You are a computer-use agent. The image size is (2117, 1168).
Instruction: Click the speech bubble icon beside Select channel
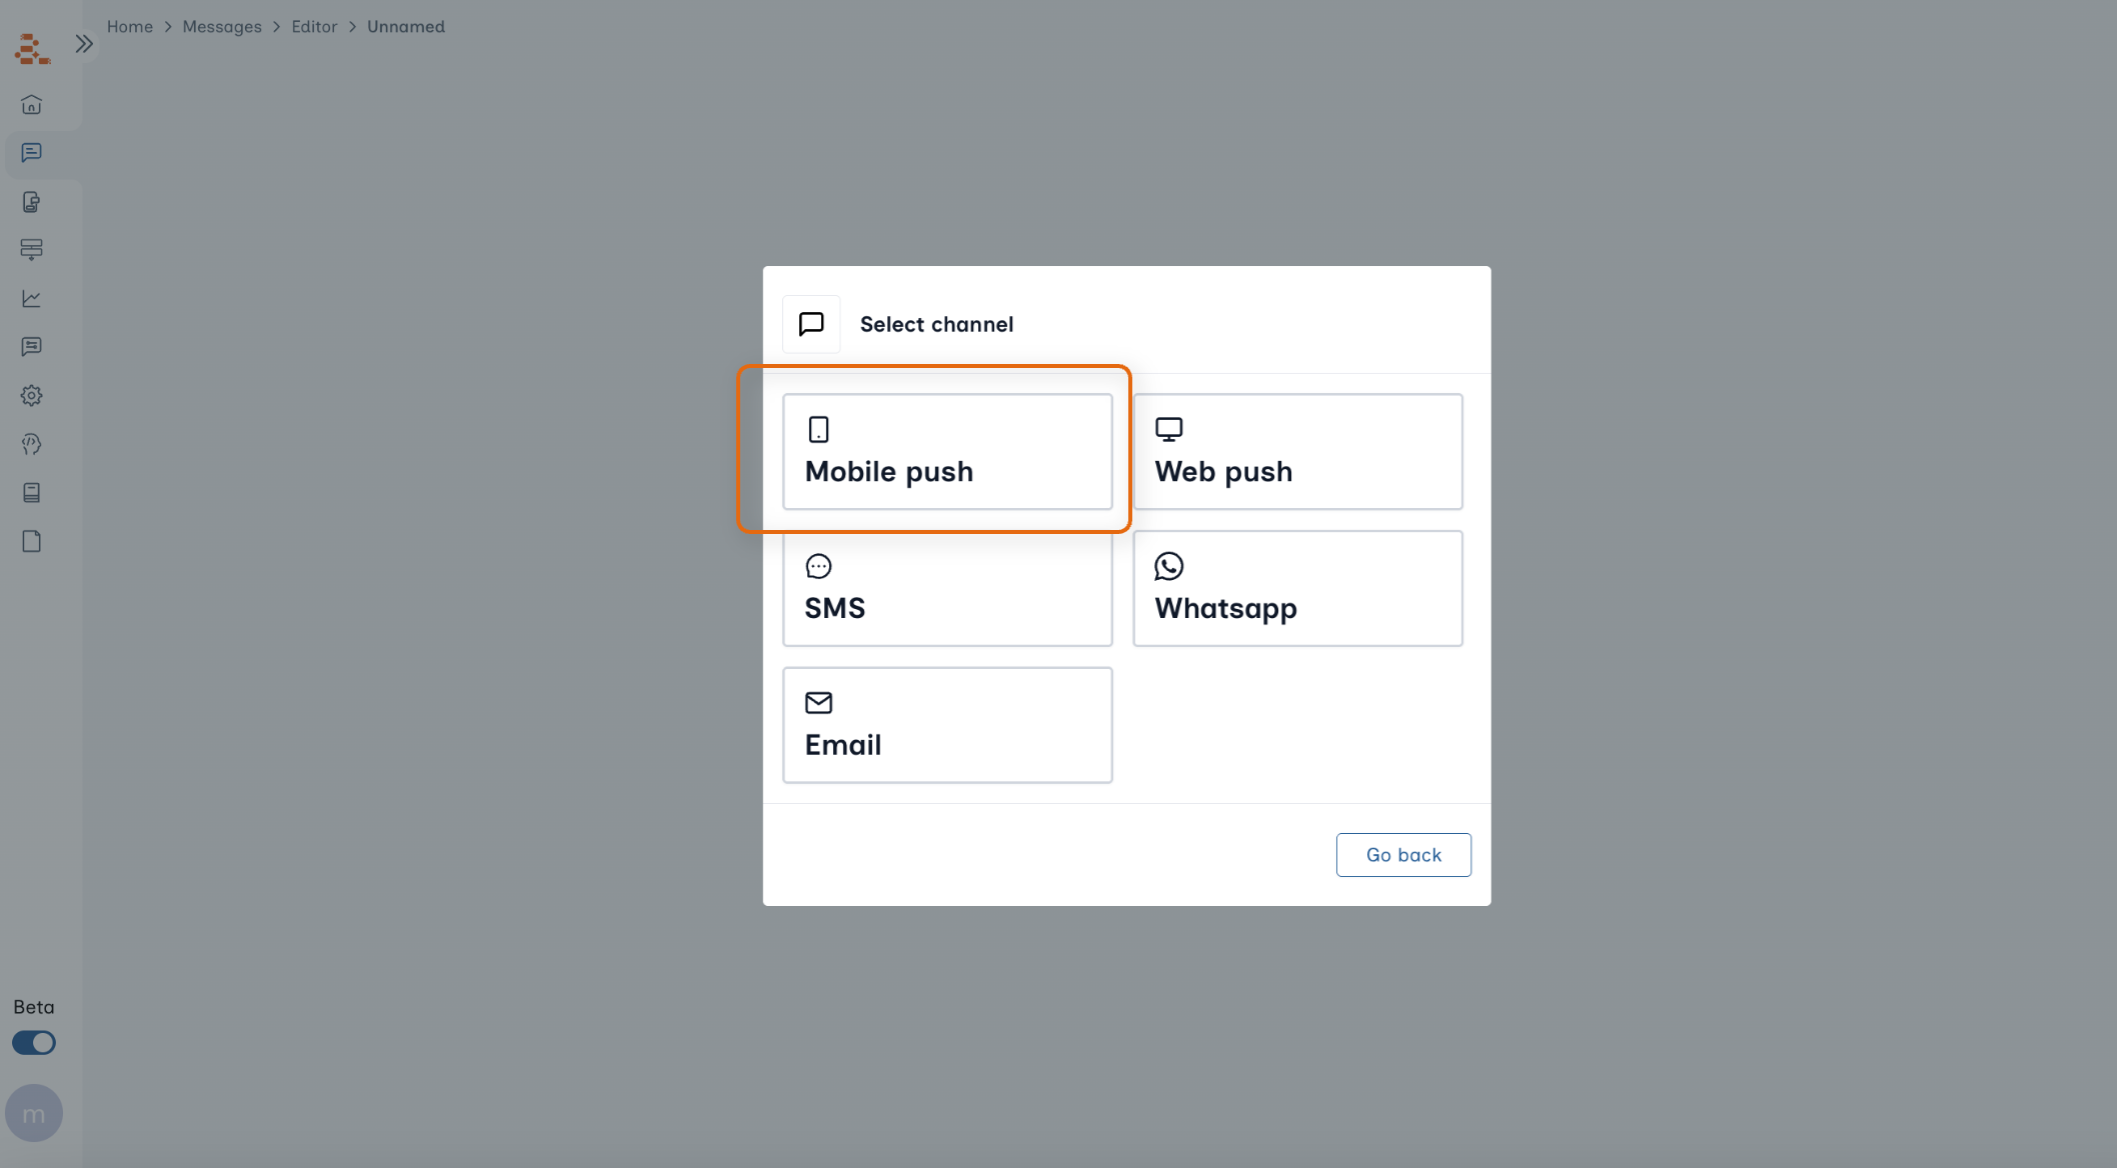pyautogui.click(x=810, y=324)
